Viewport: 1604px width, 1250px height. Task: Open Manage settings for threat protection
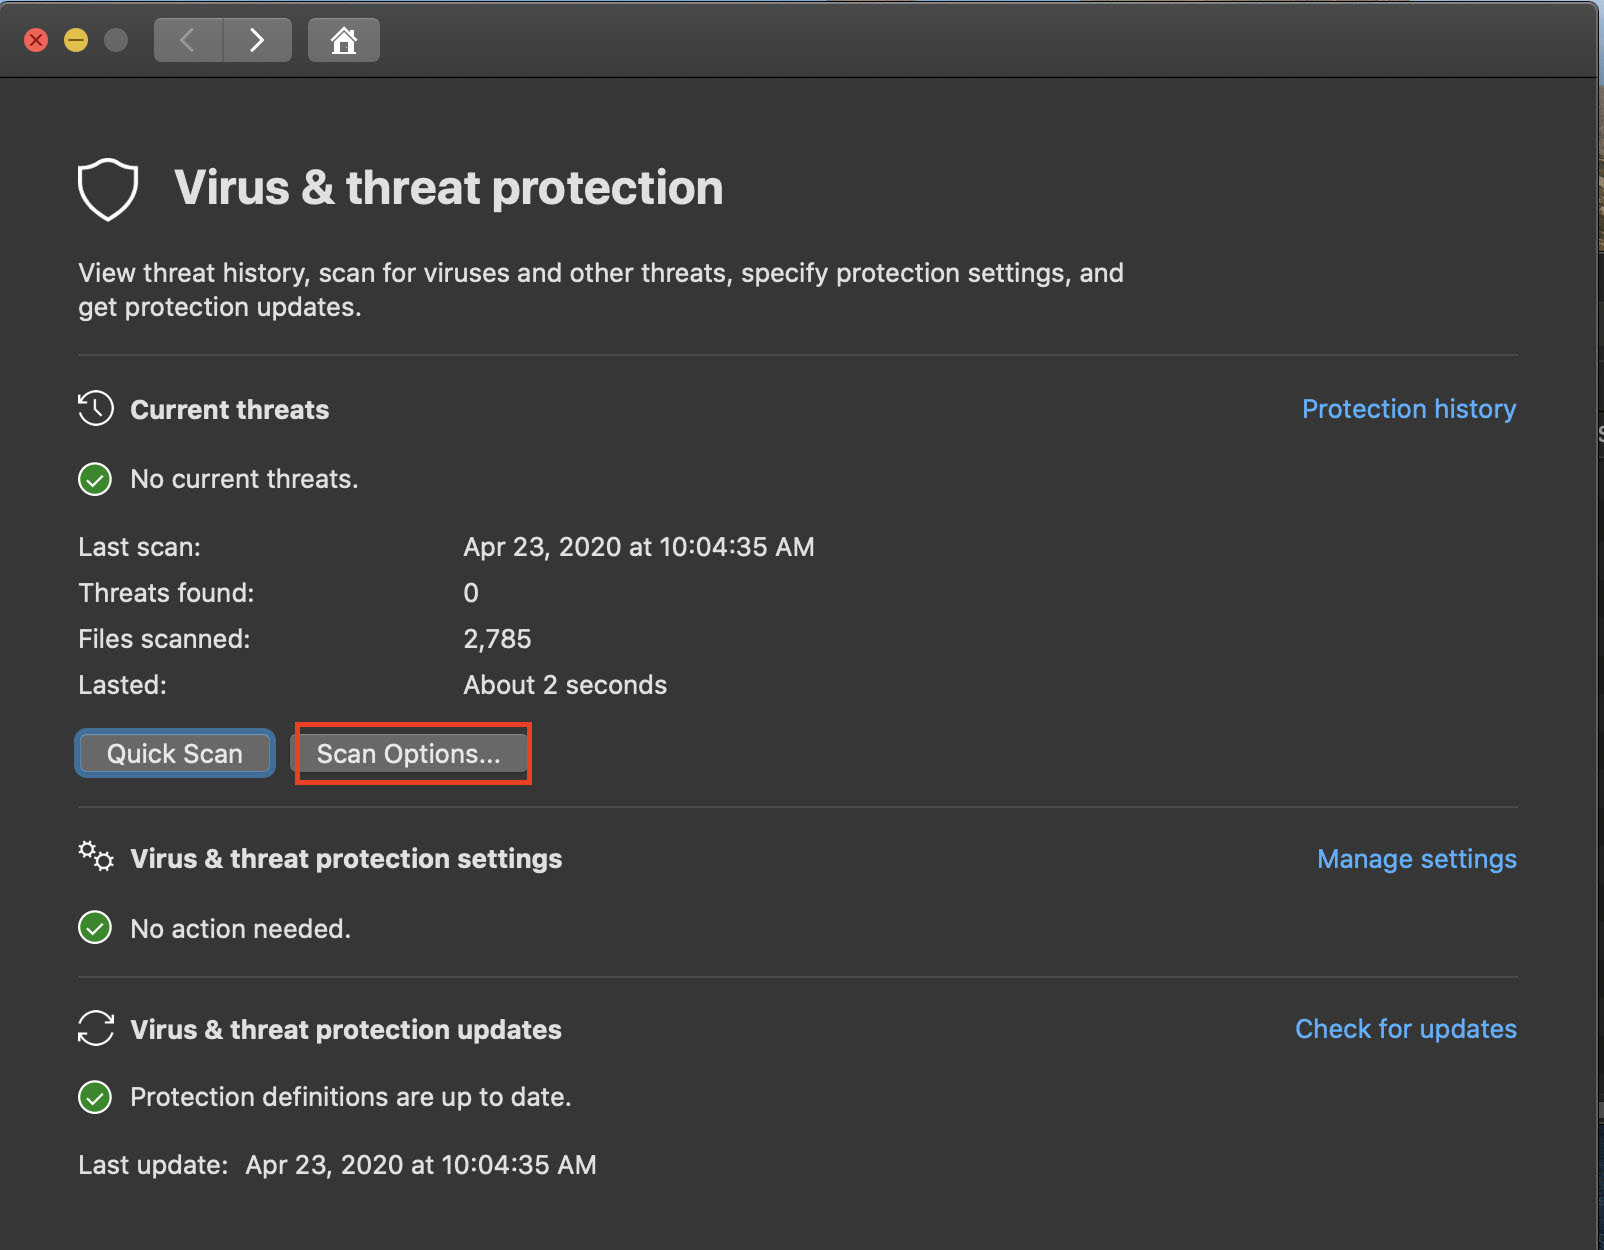1416,858
